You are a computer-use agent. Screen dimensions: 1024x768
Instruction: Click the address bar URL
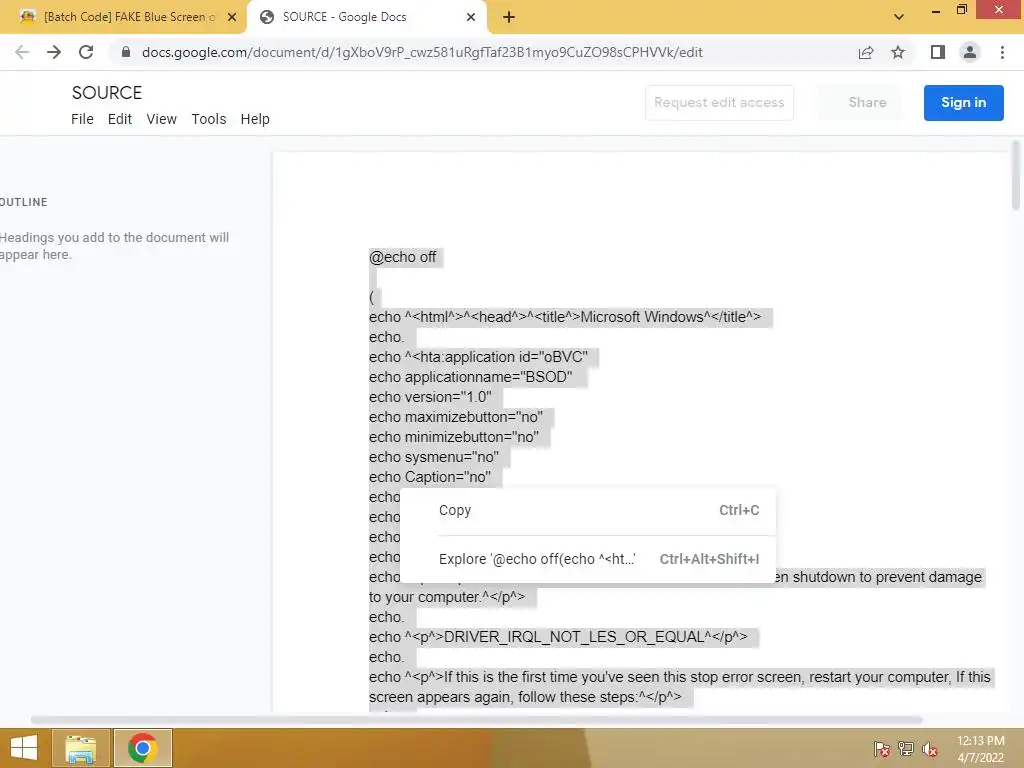pos(422,52)
